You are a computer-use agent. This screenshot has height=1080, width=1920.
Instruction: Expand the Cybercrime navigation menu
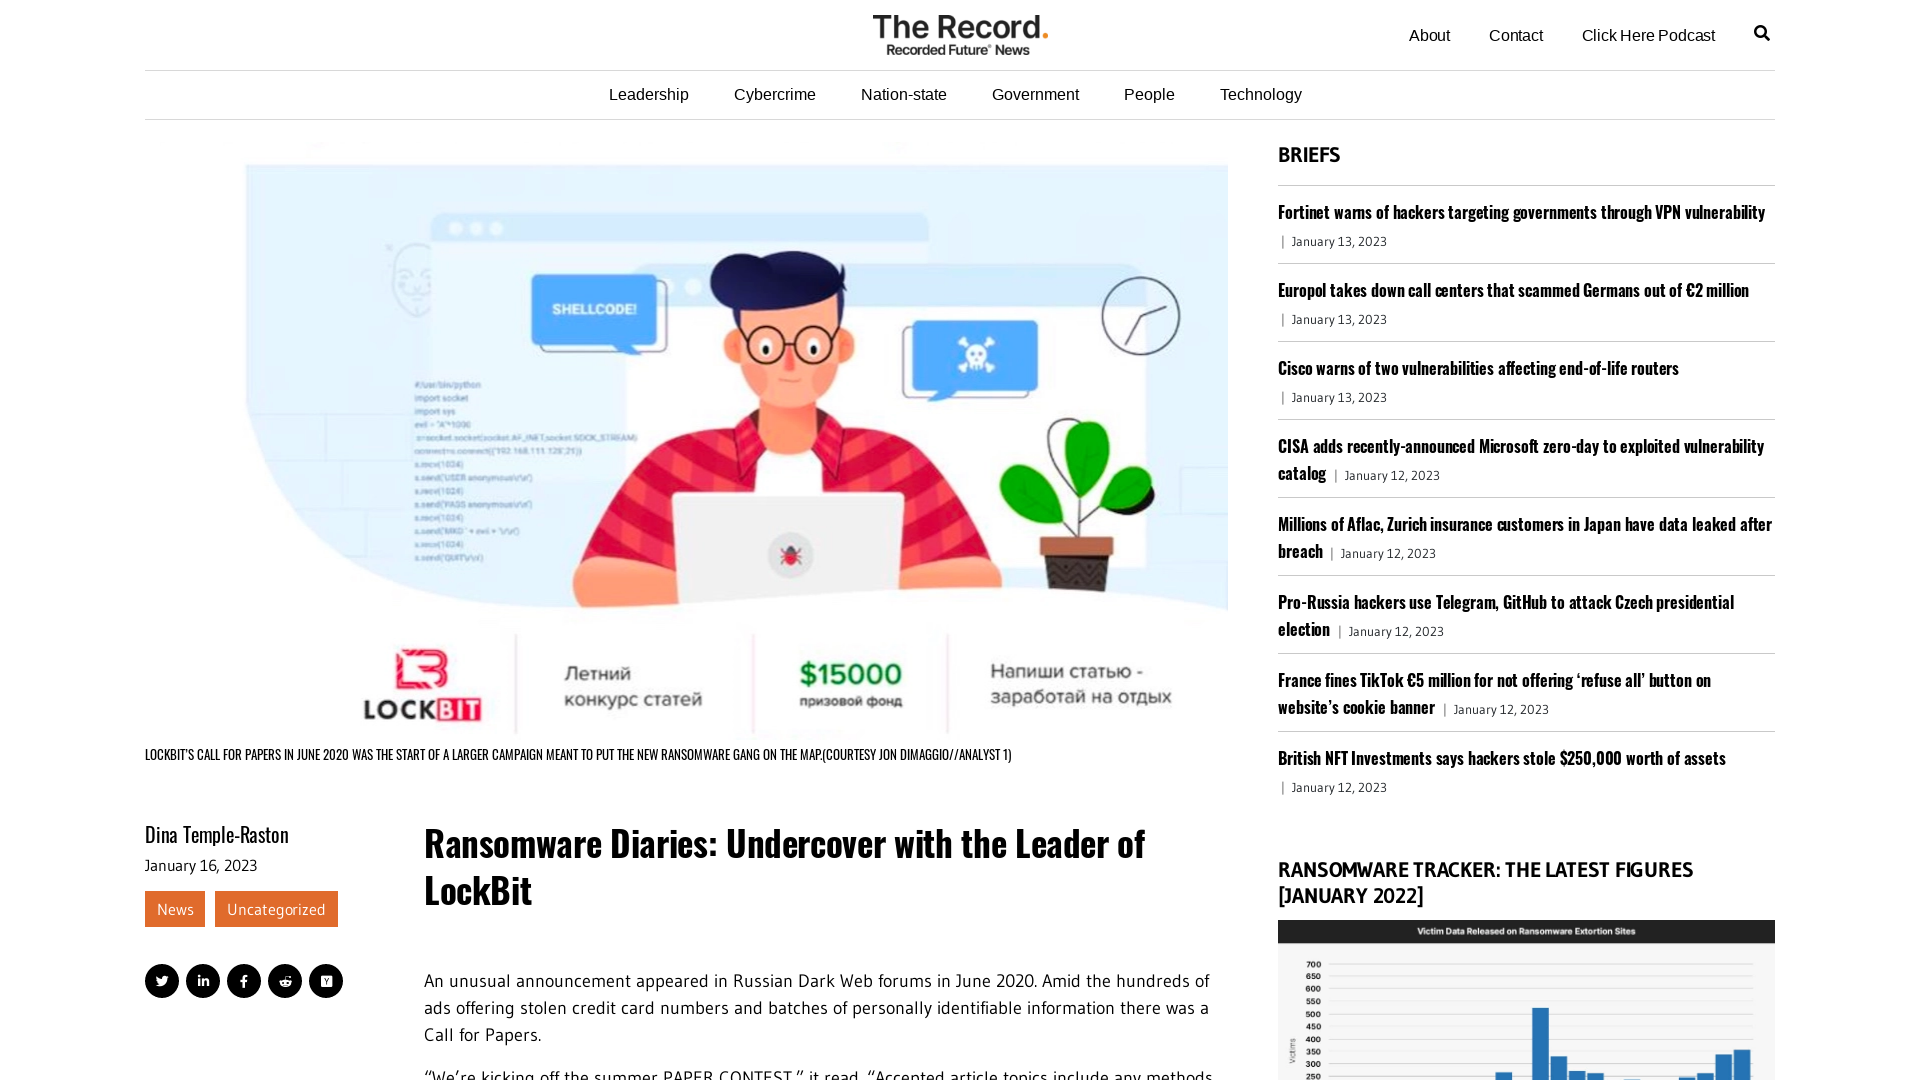(x=774, y=95)
